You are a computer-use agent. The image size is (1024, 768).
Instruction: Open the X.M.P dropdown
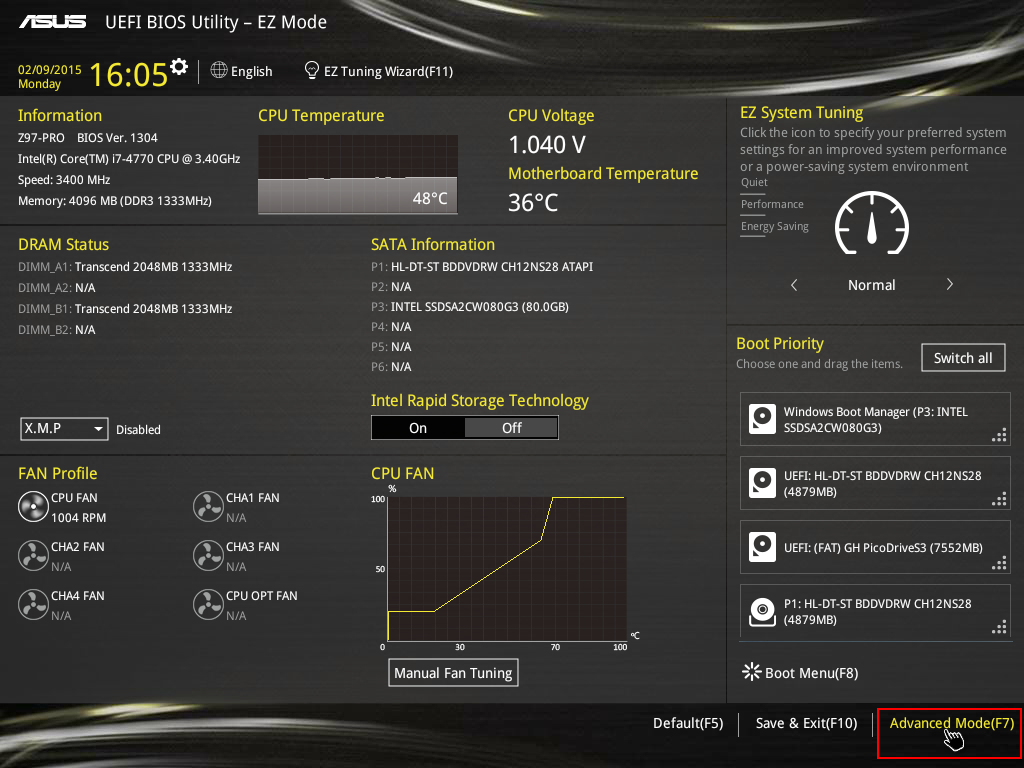coord(64,429)
